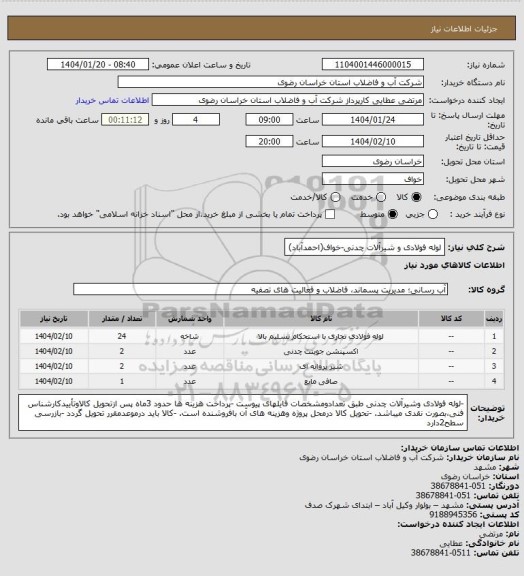The width and height of the screenshot is (524, 576).
Task: Select item name اکسپنشن جوینت چدنی
Action: [321, 351]
